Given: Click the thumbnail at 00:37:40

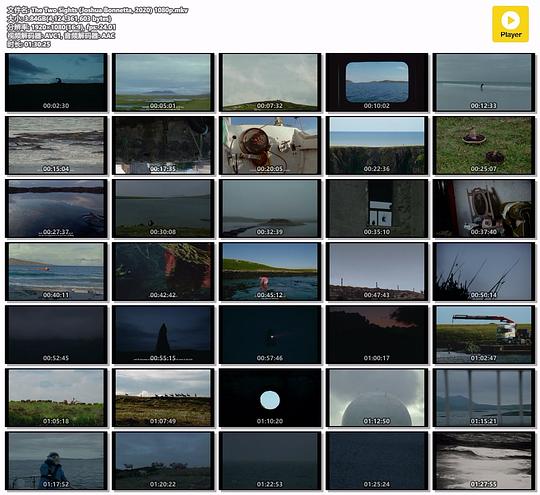Looking at the screenshot, I should point(484,208).
